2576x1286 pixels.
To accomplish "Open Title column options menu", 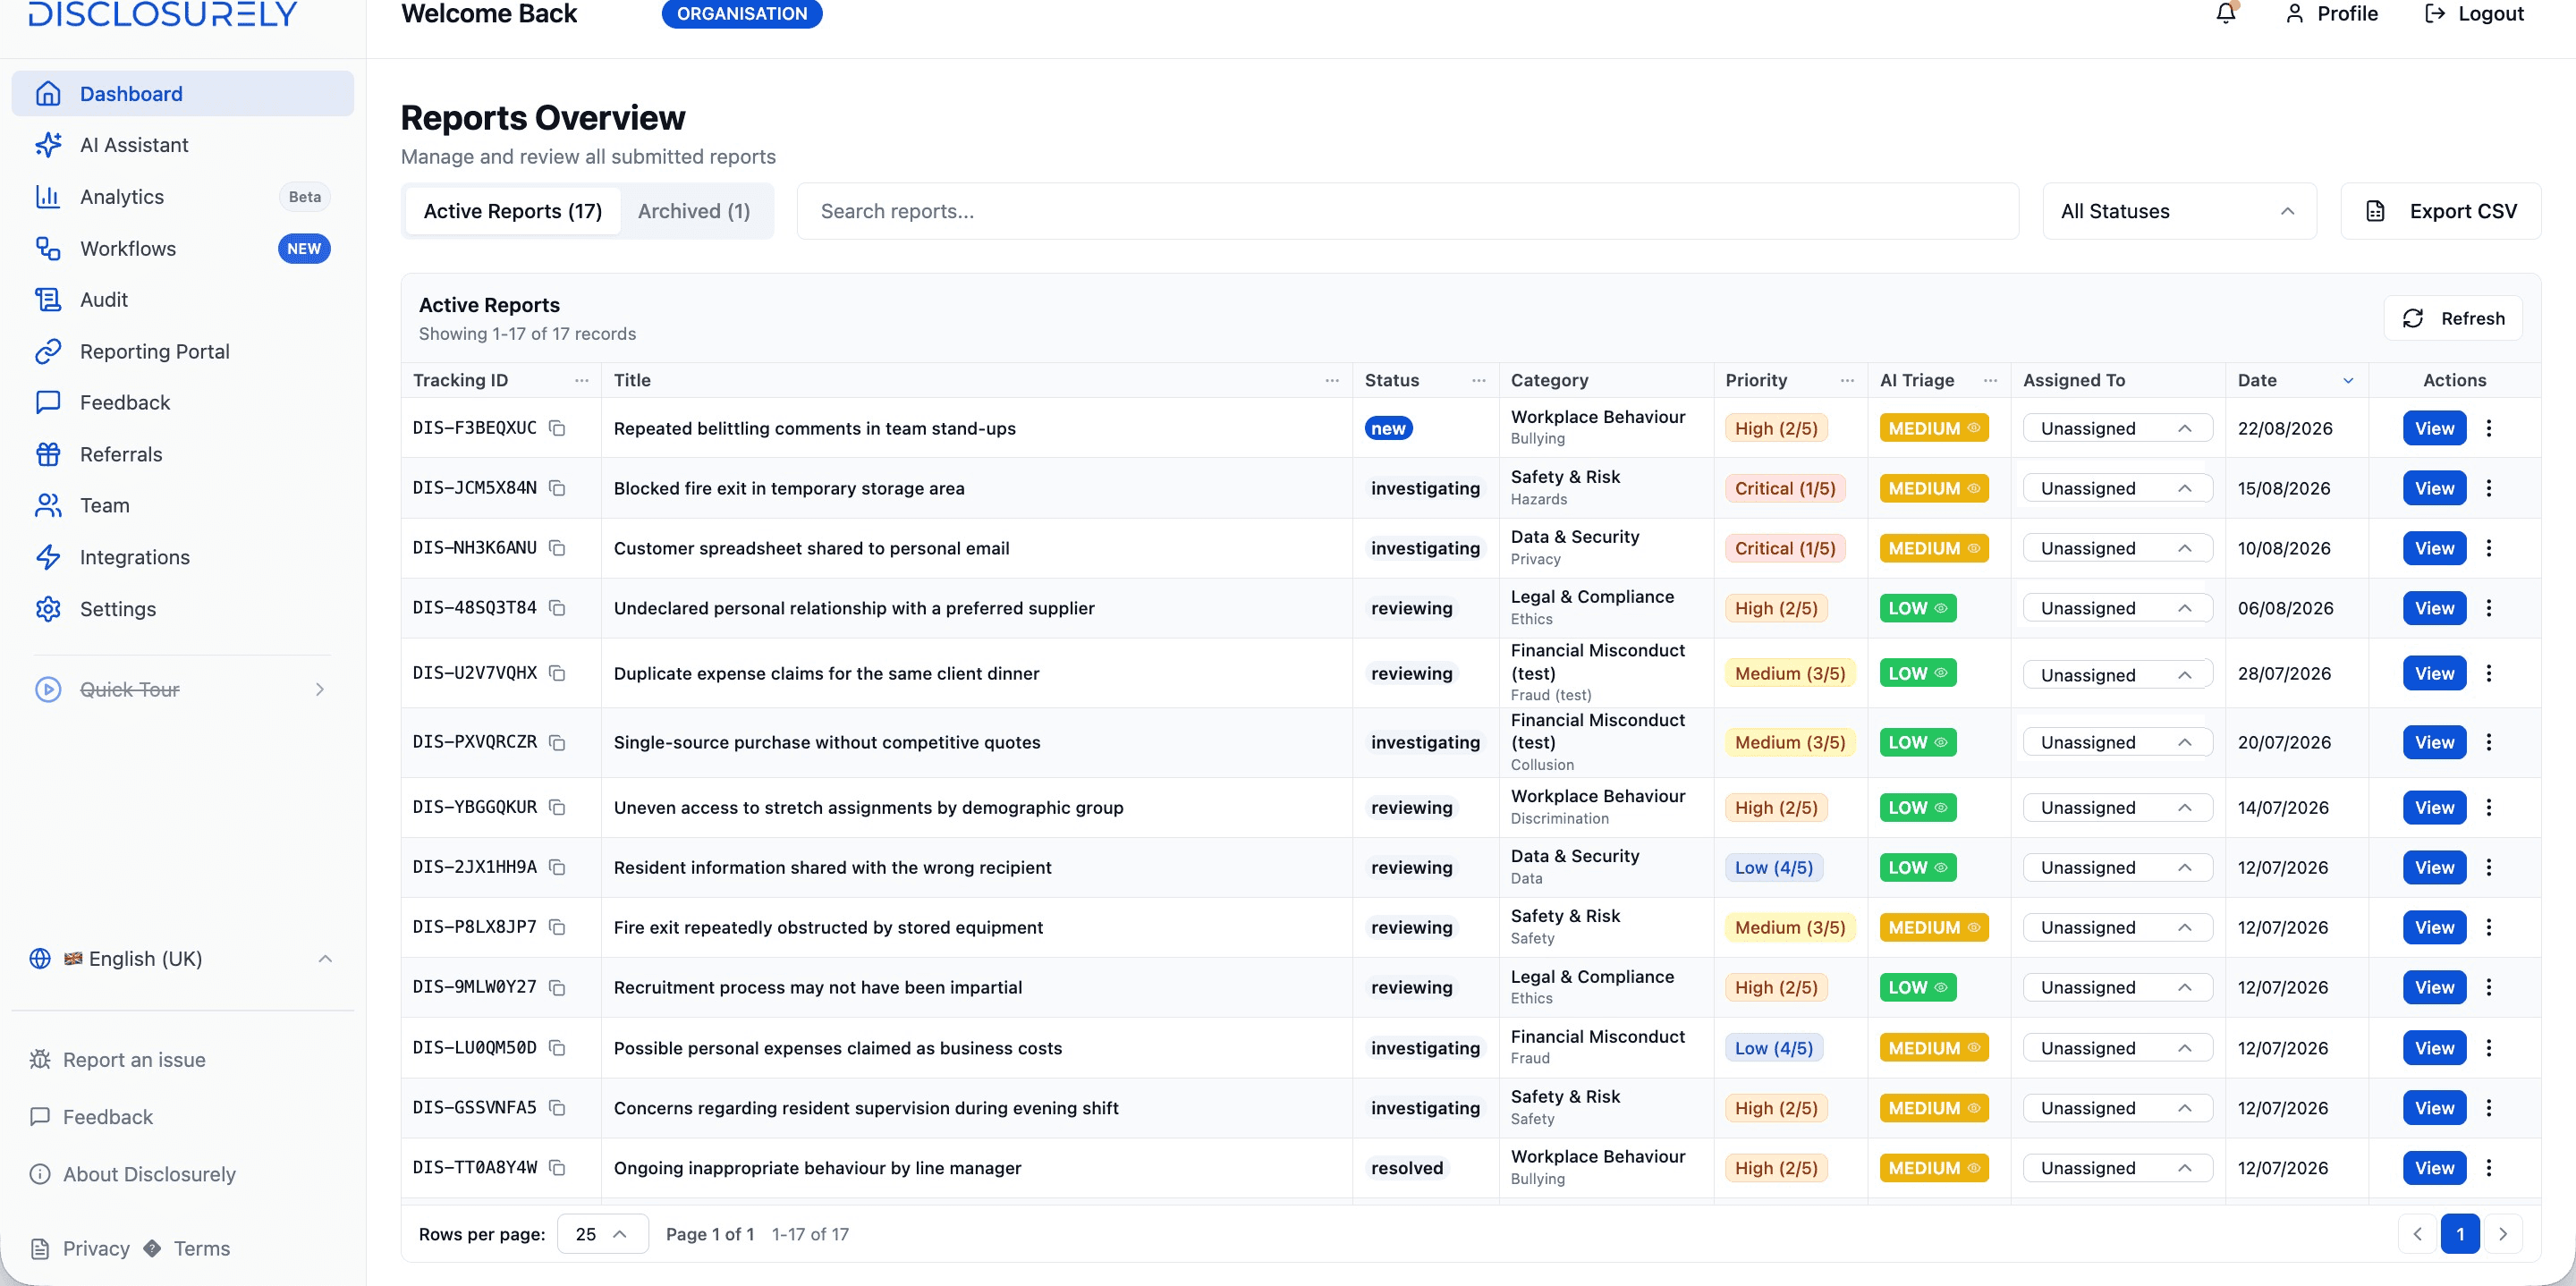I will coord(1332,380).
